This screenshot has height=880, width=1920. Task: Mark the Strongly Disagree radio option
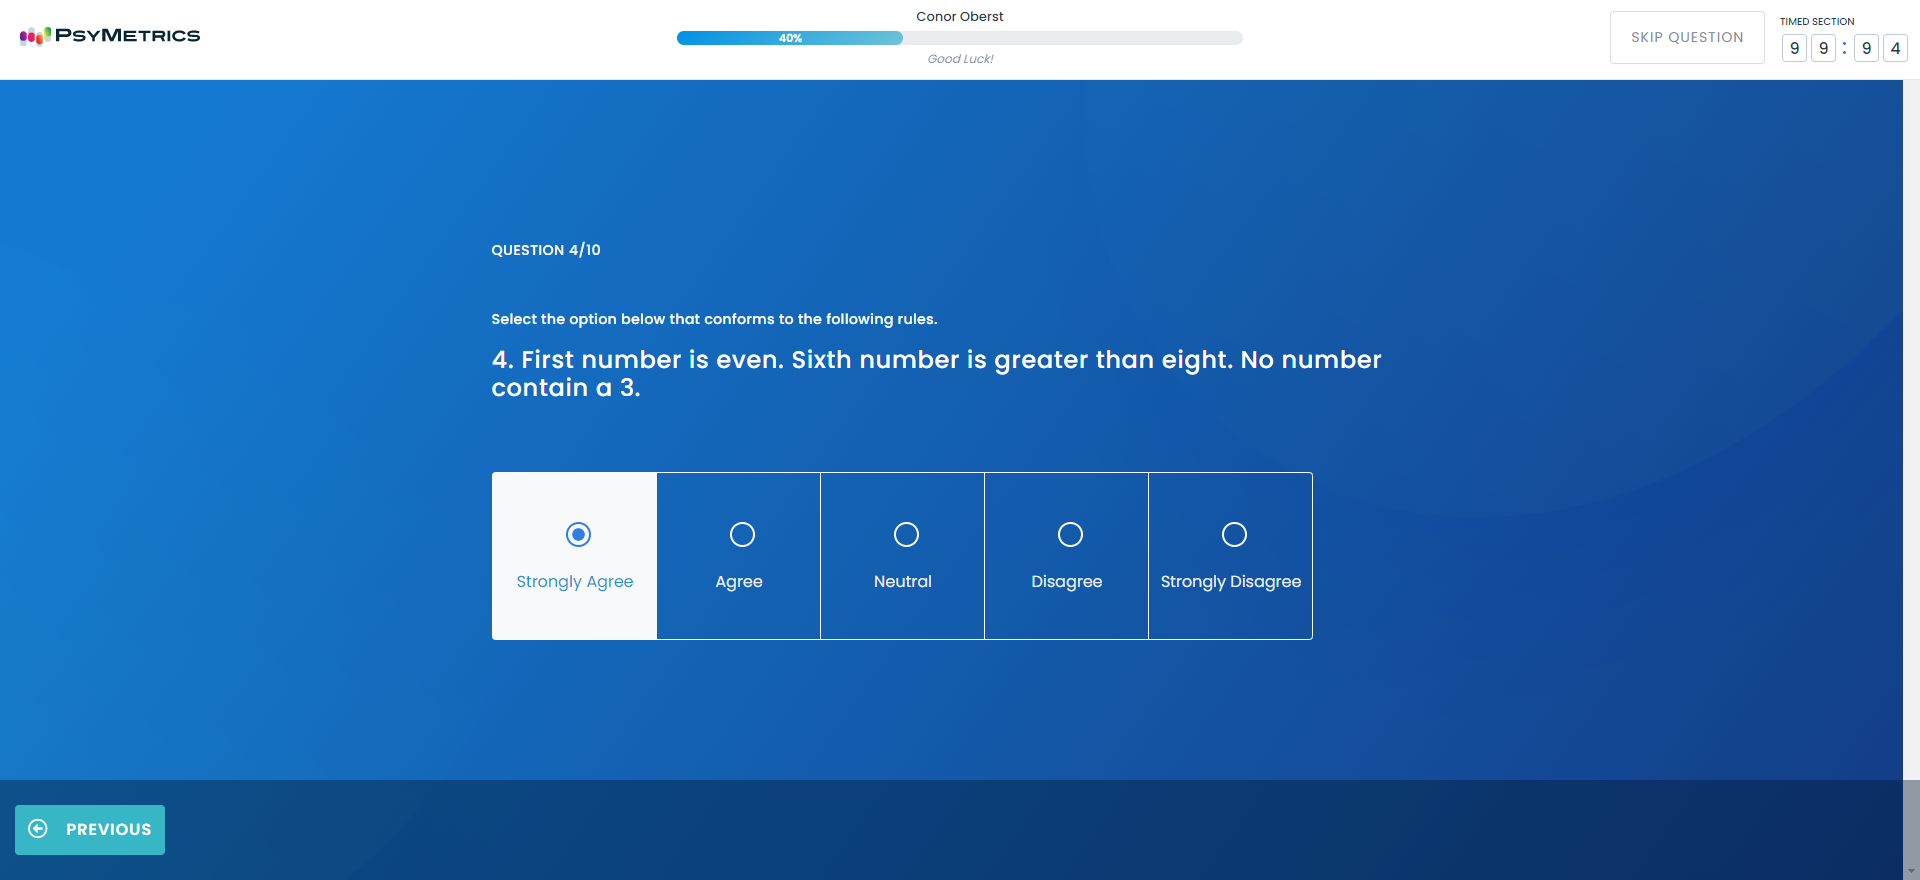pos(1234,535)
